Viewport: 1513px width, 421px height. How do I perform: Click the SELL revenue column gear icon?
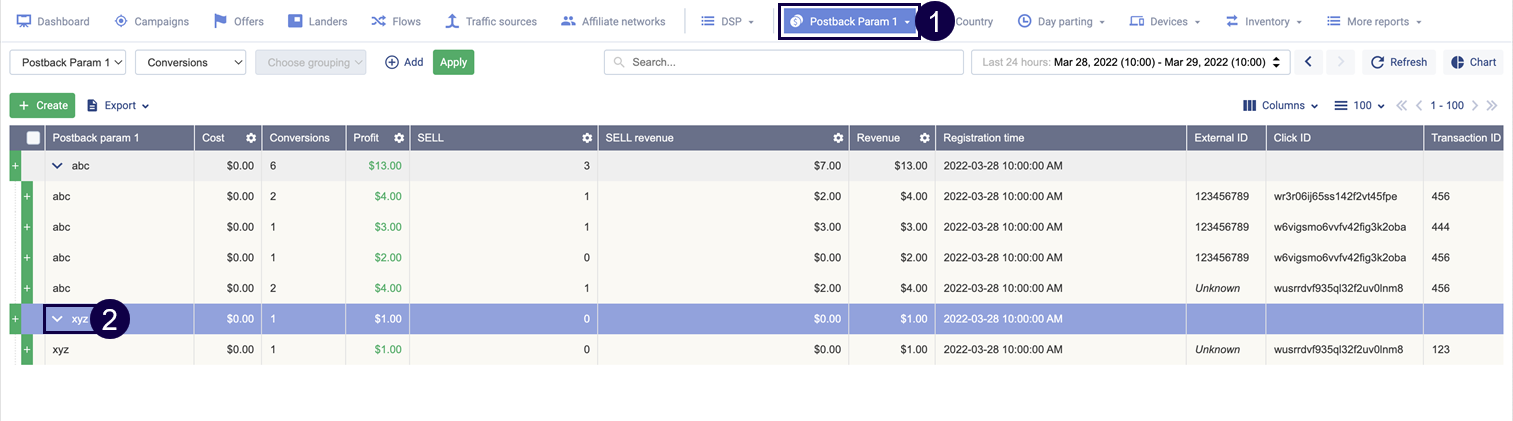click(x=838, y=138)
